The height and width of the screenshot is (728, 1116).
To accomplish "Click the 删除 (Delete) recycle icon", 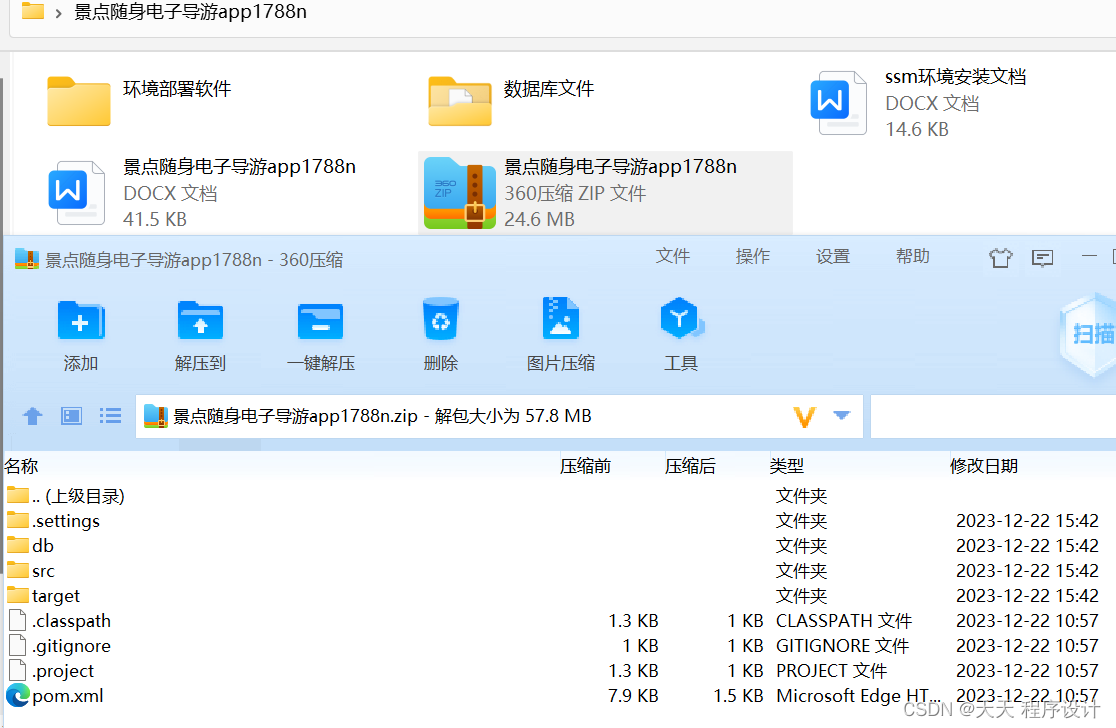I will pyautogui.click(x=441, y=320).
